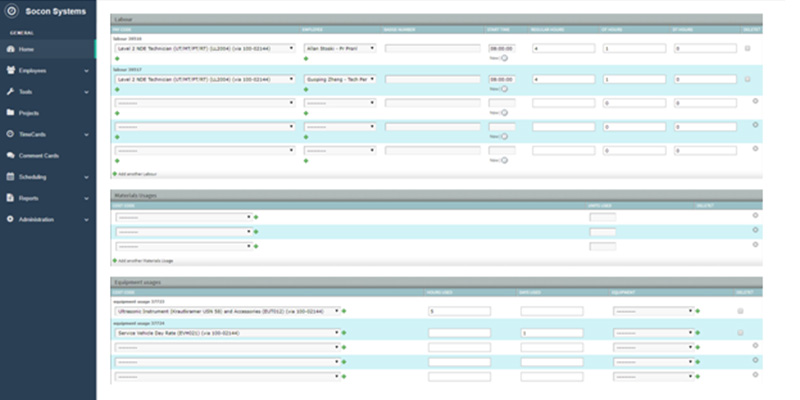Tick the Delete checkbox for labour 39516
This screenshot has width=800, height=400.
click(x=747, y=48)
